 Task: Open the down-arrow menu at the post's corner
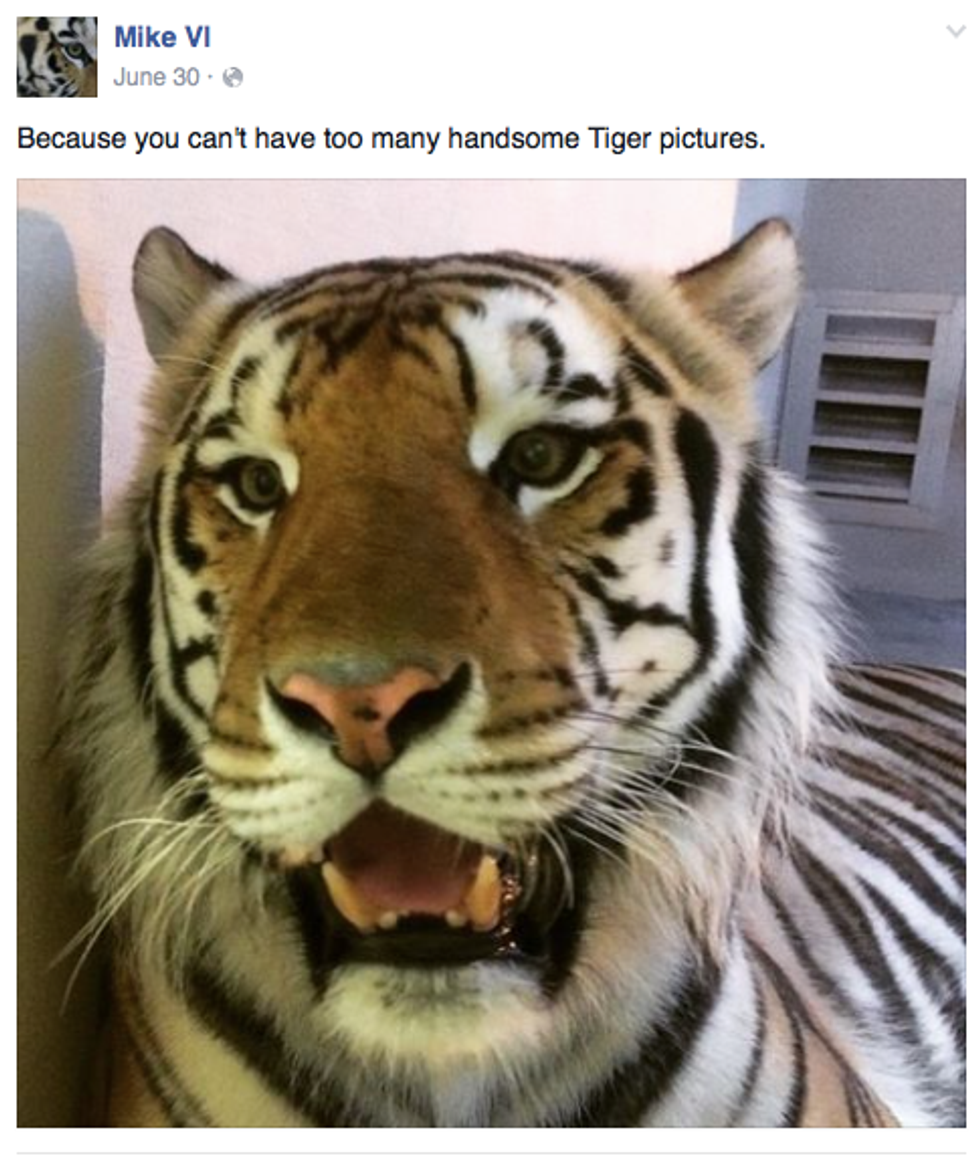coord(955,32)
